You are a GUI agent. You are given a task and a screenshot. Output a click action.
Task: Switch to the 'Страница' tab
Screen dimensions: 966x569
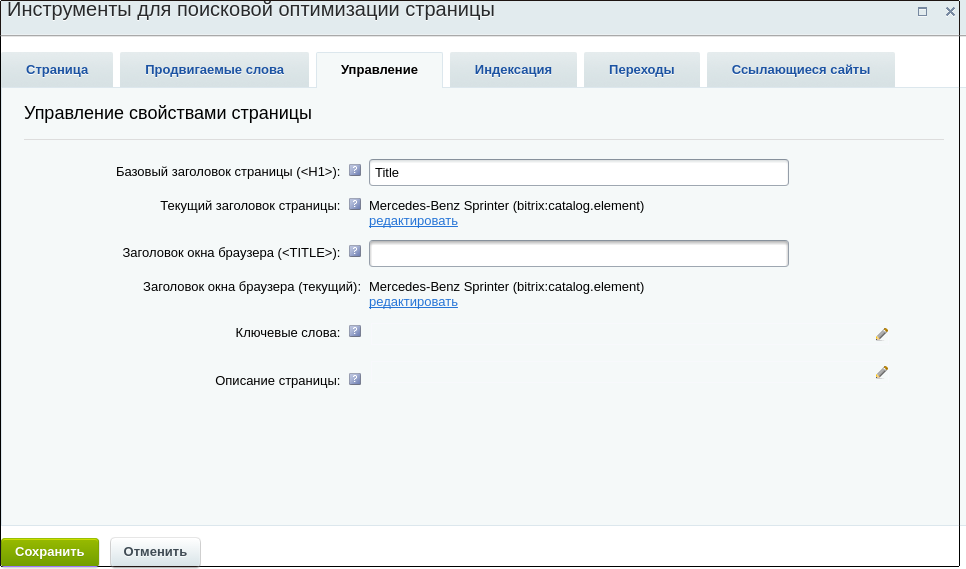57,70
